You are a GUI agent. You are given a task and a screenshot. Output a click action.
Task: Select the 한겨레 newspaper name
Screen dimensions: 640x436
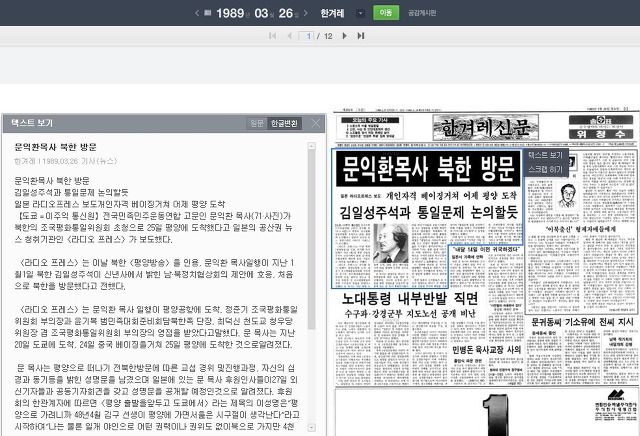[x=332, y=13]
